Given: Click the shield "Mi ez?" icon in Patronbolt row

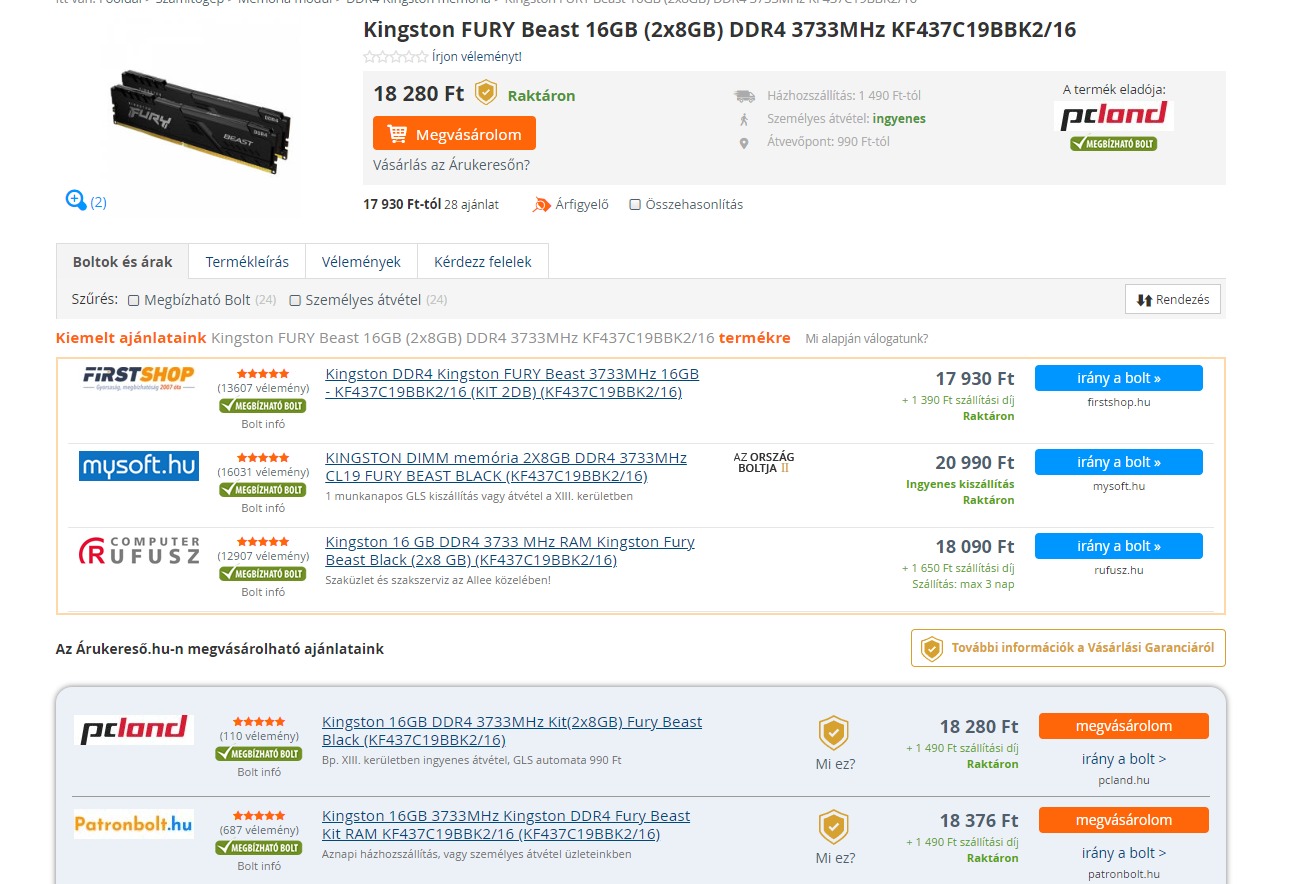Looking at the screenshot, I should pos(834,827).
